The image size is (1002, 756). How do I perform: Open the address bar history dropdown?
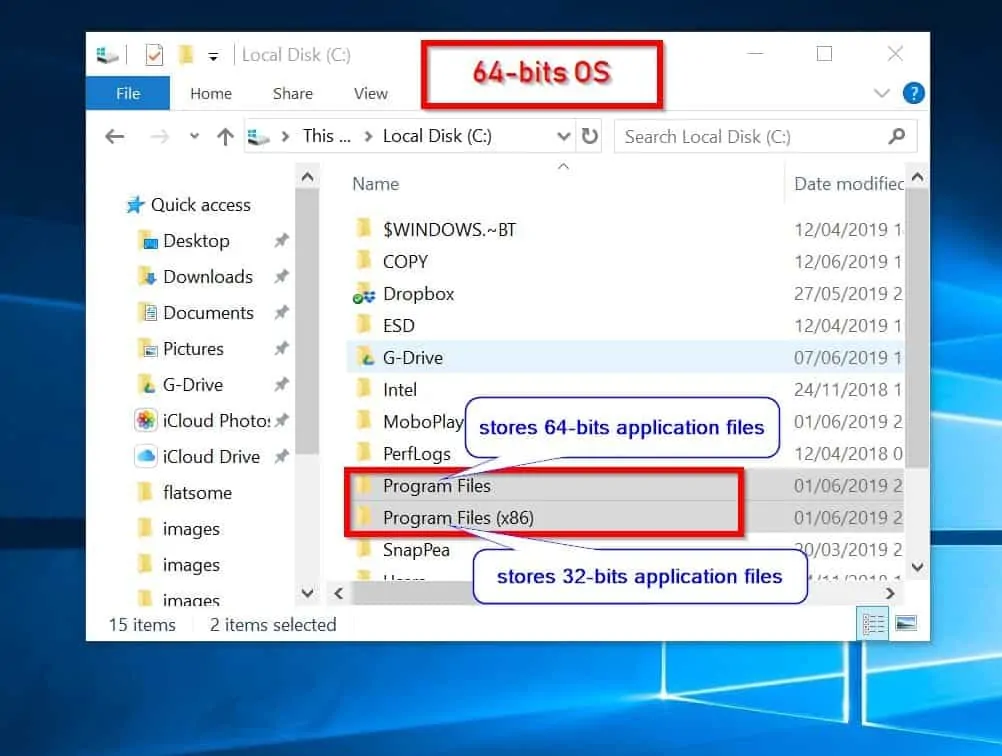point(563,136)
